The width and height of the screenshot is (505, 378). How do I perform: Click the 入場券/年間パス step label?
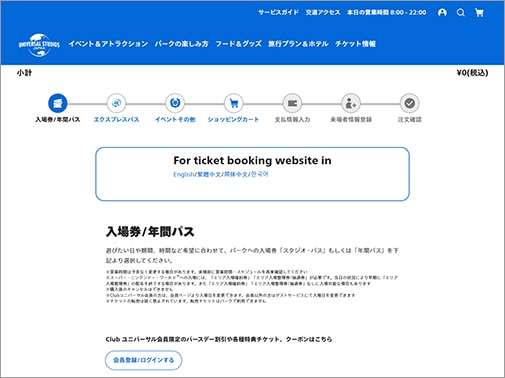point(58,119)
